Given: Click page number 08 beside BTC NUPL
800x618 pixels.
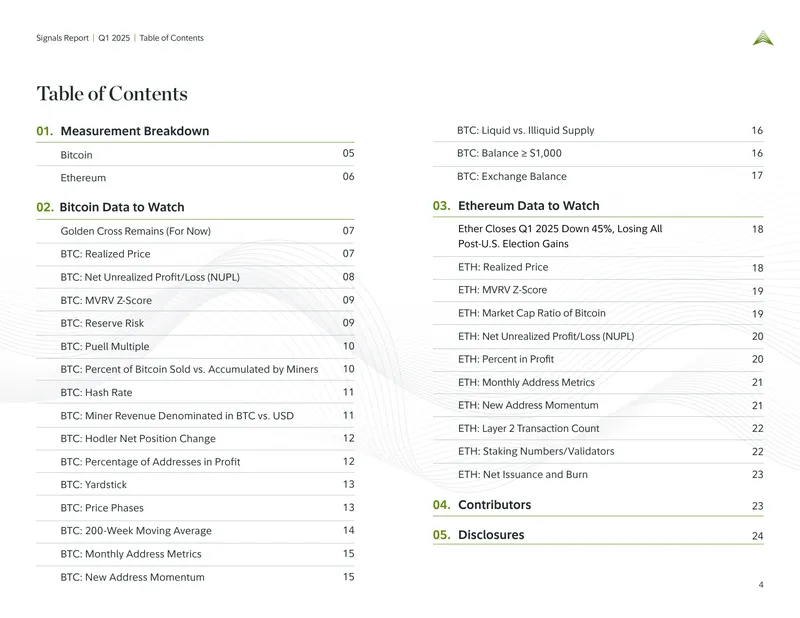Looking at the screenshot, I should 348,277.
